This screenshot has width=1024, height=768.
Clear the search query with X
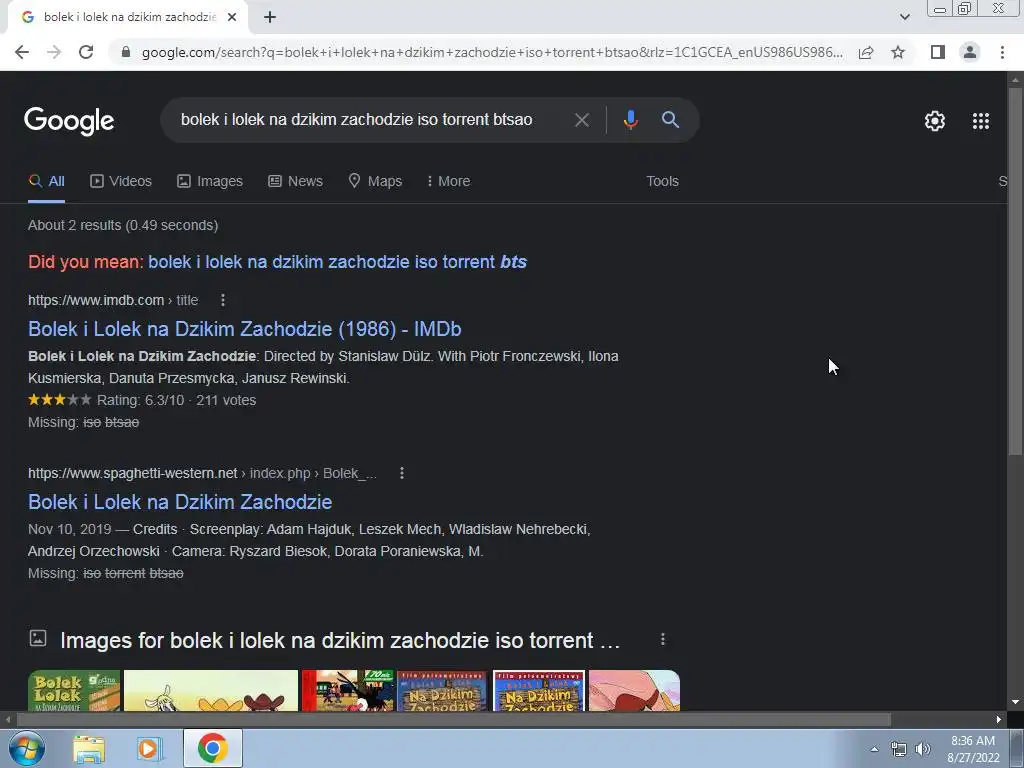pyautogui.click(x=581, y=120)
